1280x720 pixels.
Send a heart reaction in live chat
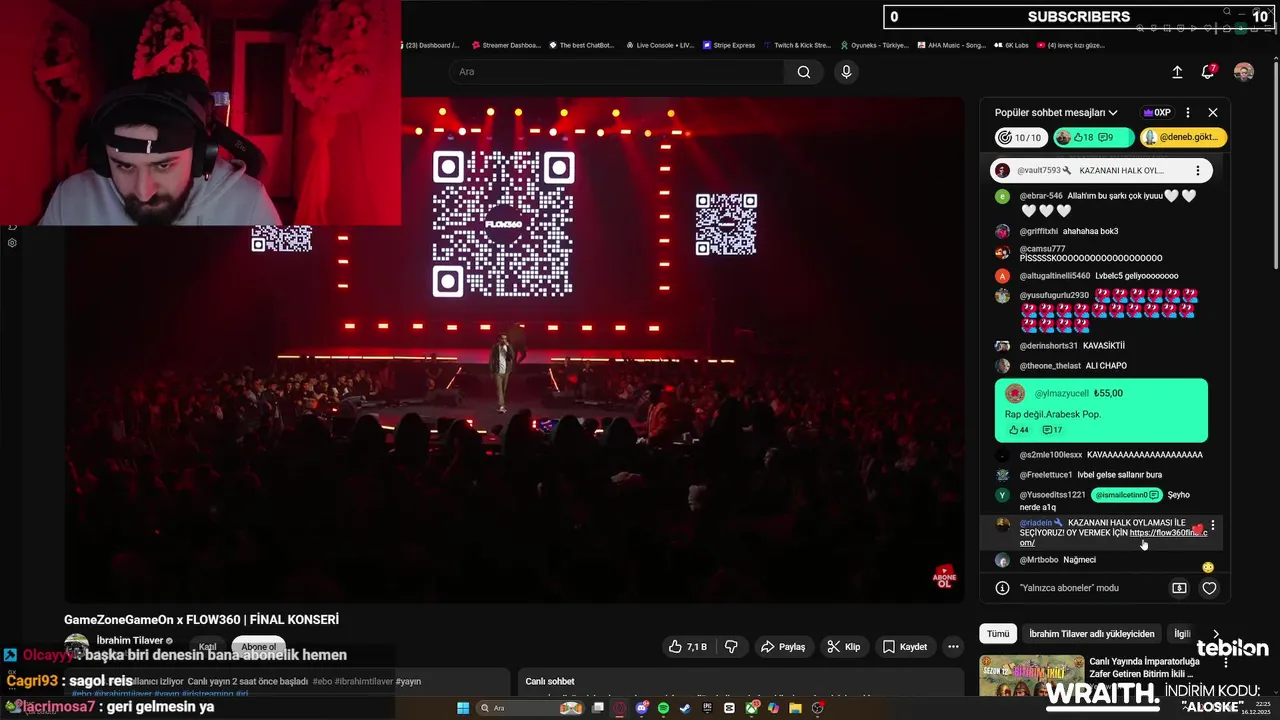point(1209,588)
